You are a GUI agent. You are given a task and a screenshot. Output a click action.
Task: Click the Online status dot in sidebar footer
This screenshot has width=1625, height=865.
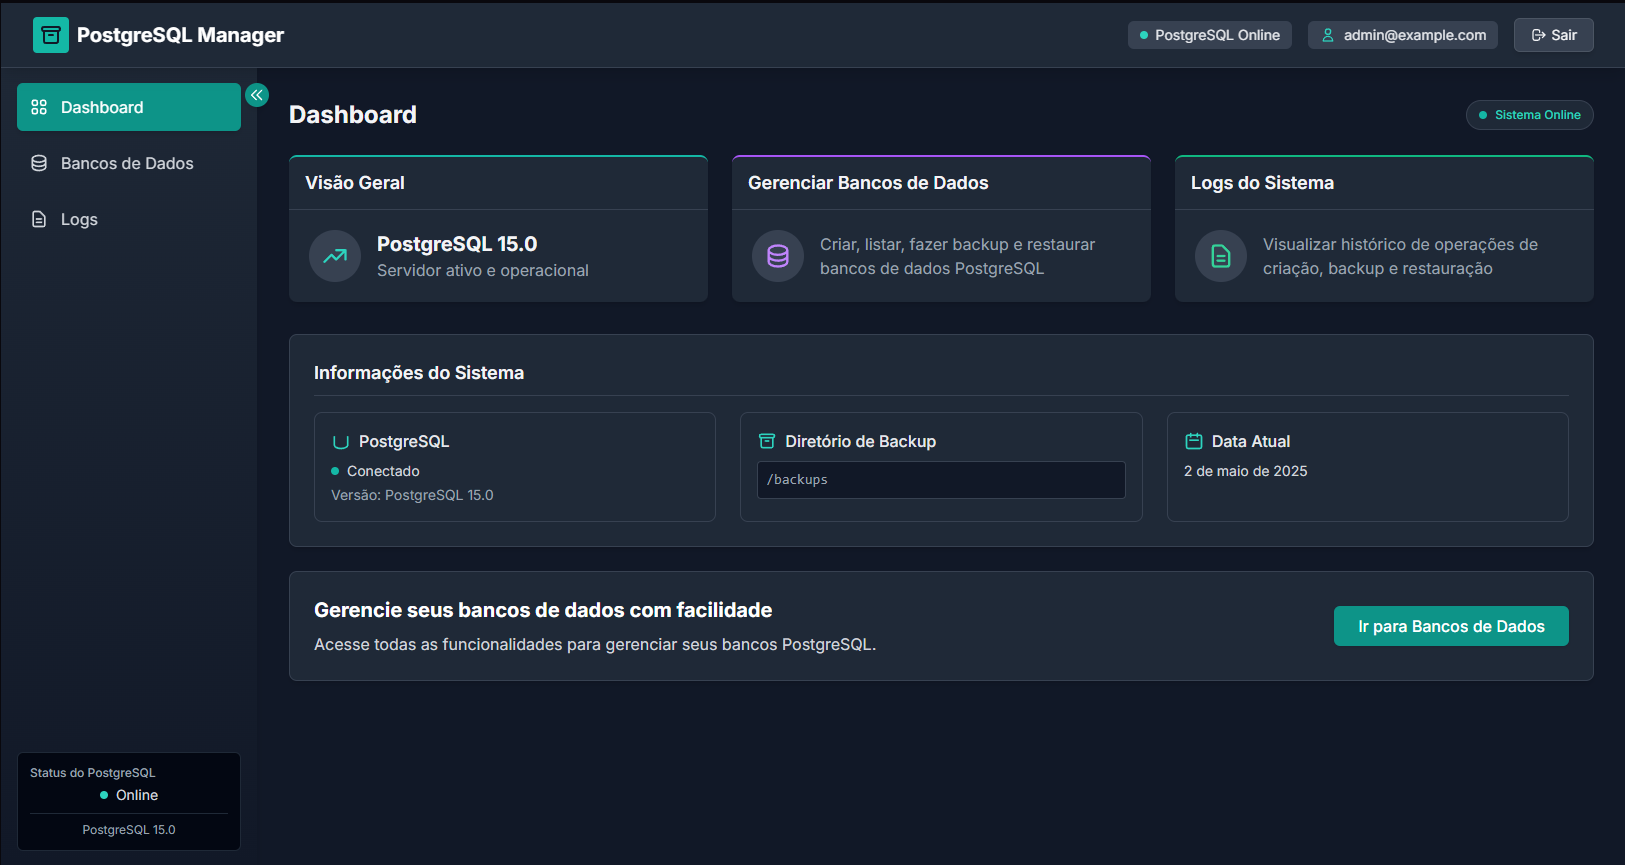[x=104, y=795]
